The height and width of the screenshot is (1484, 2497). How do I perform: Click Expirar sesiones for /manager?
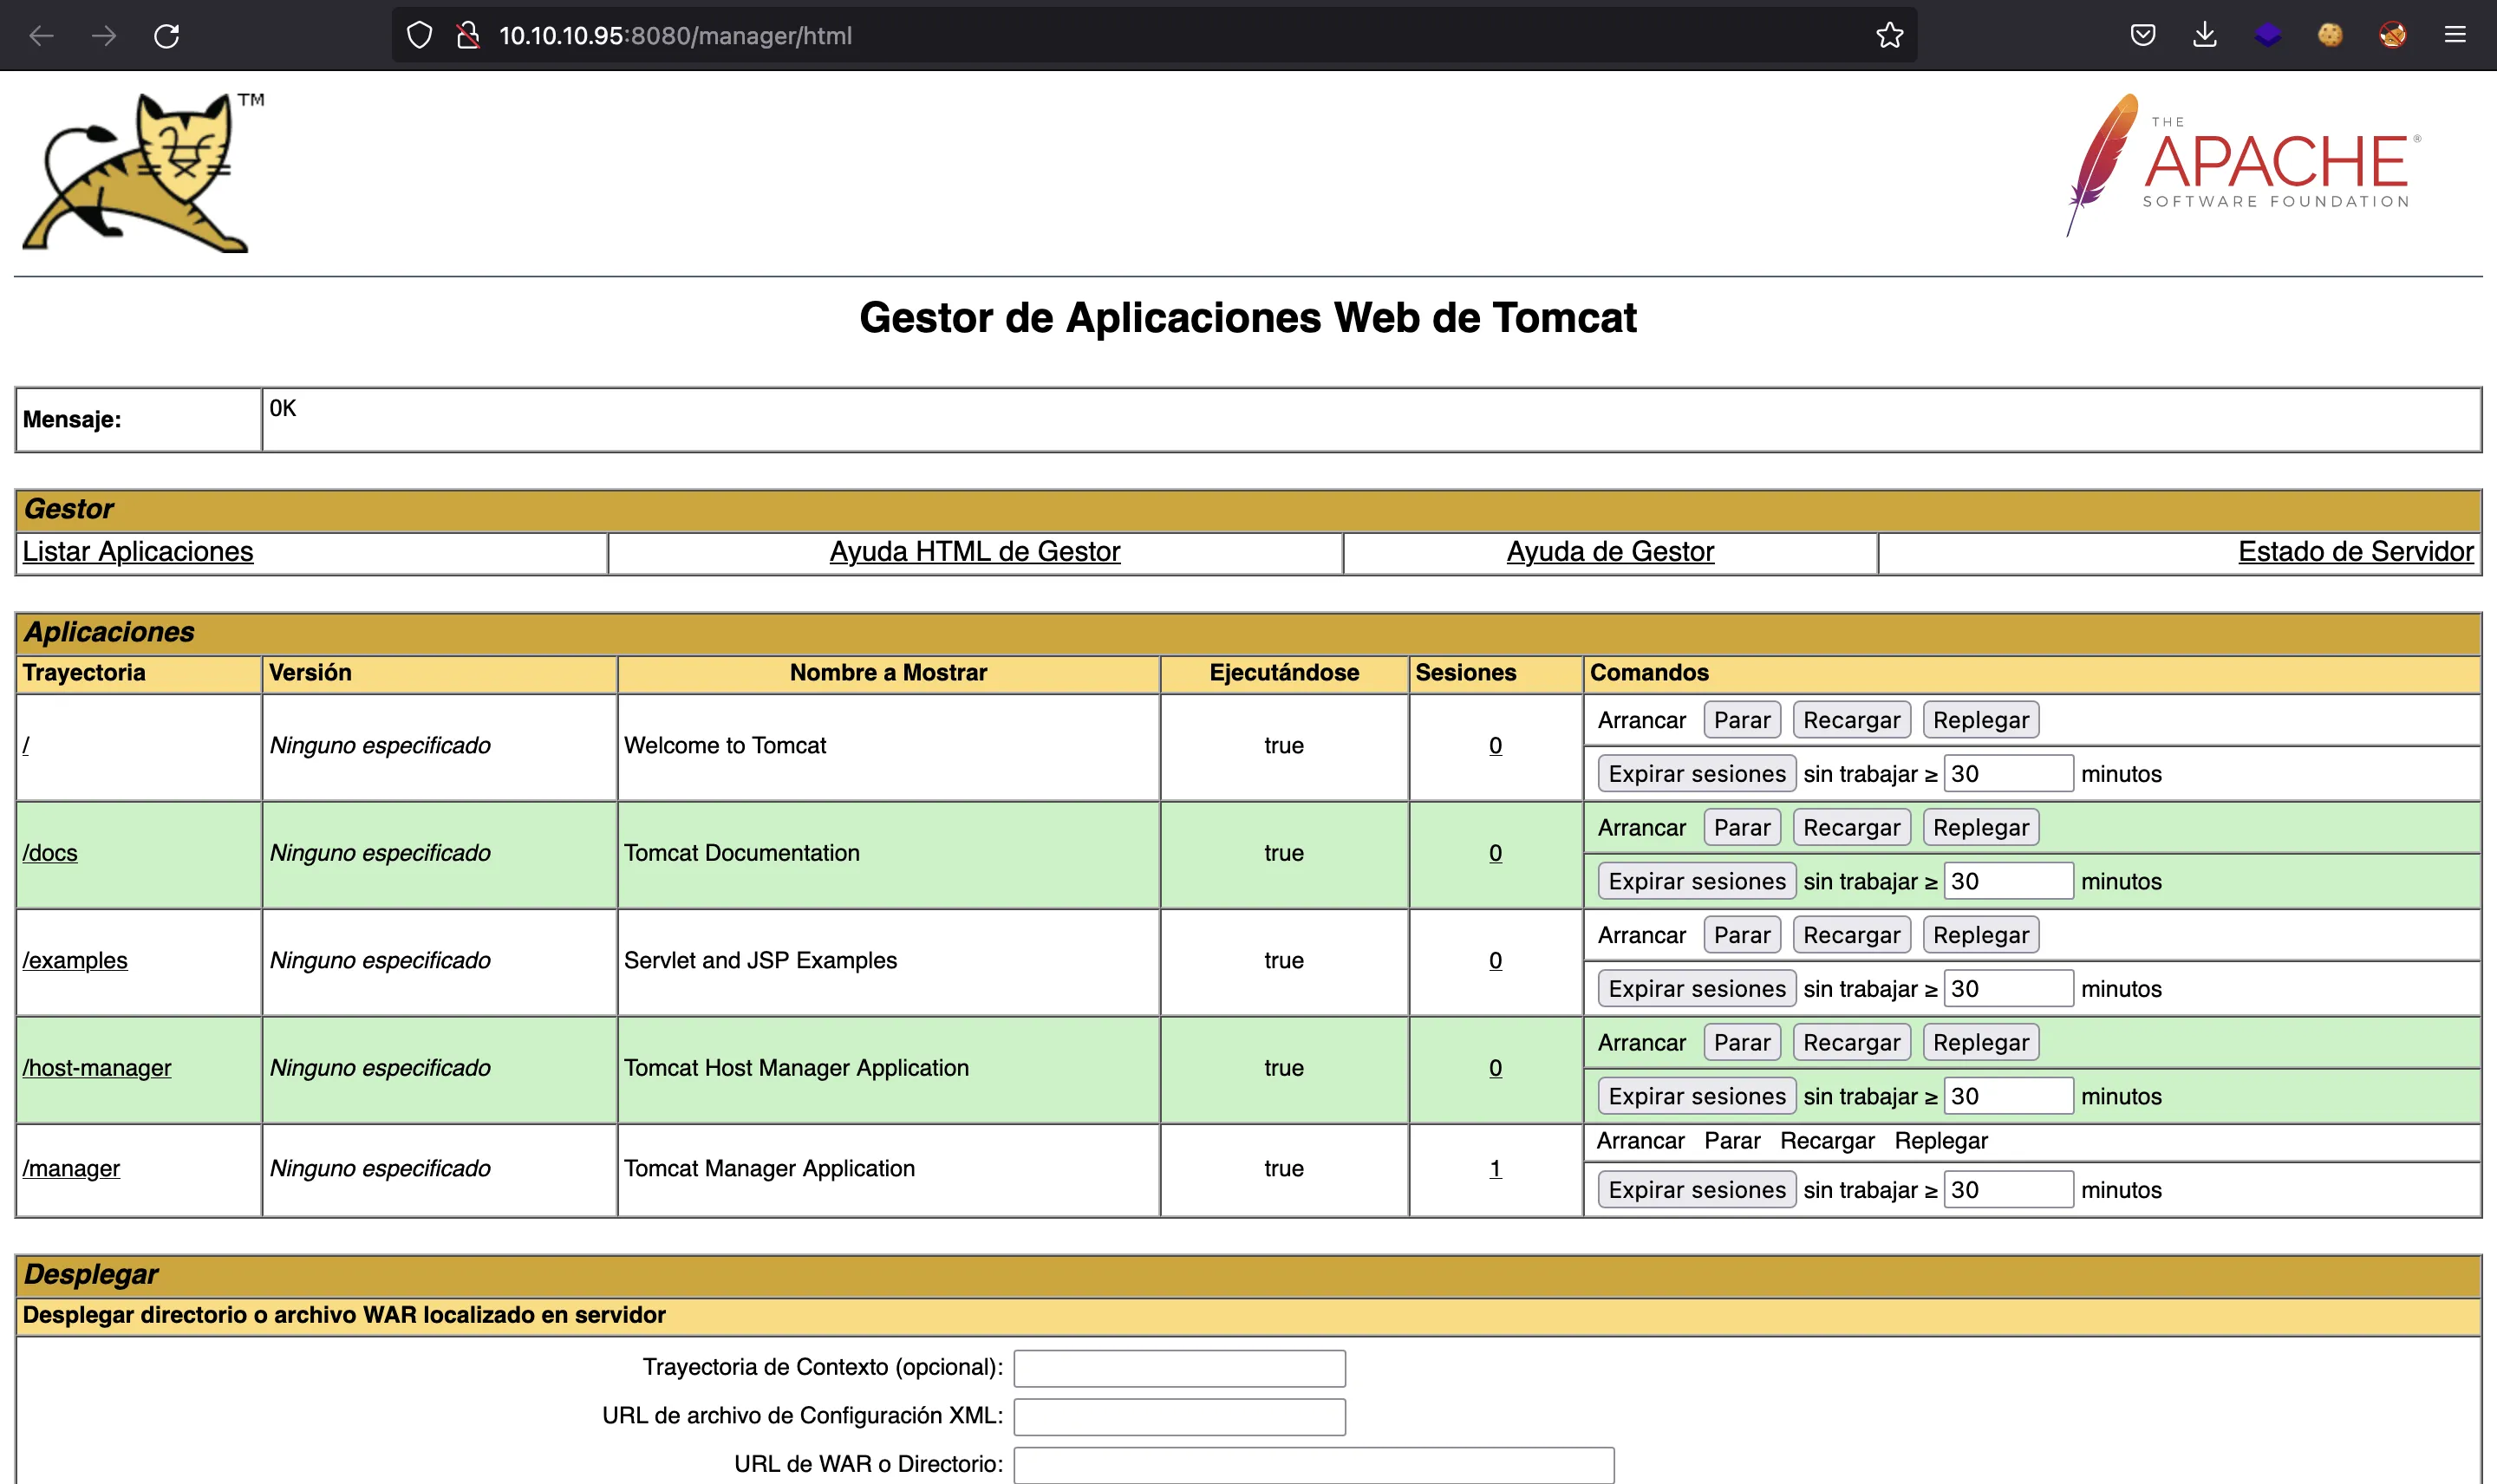1696,1190
